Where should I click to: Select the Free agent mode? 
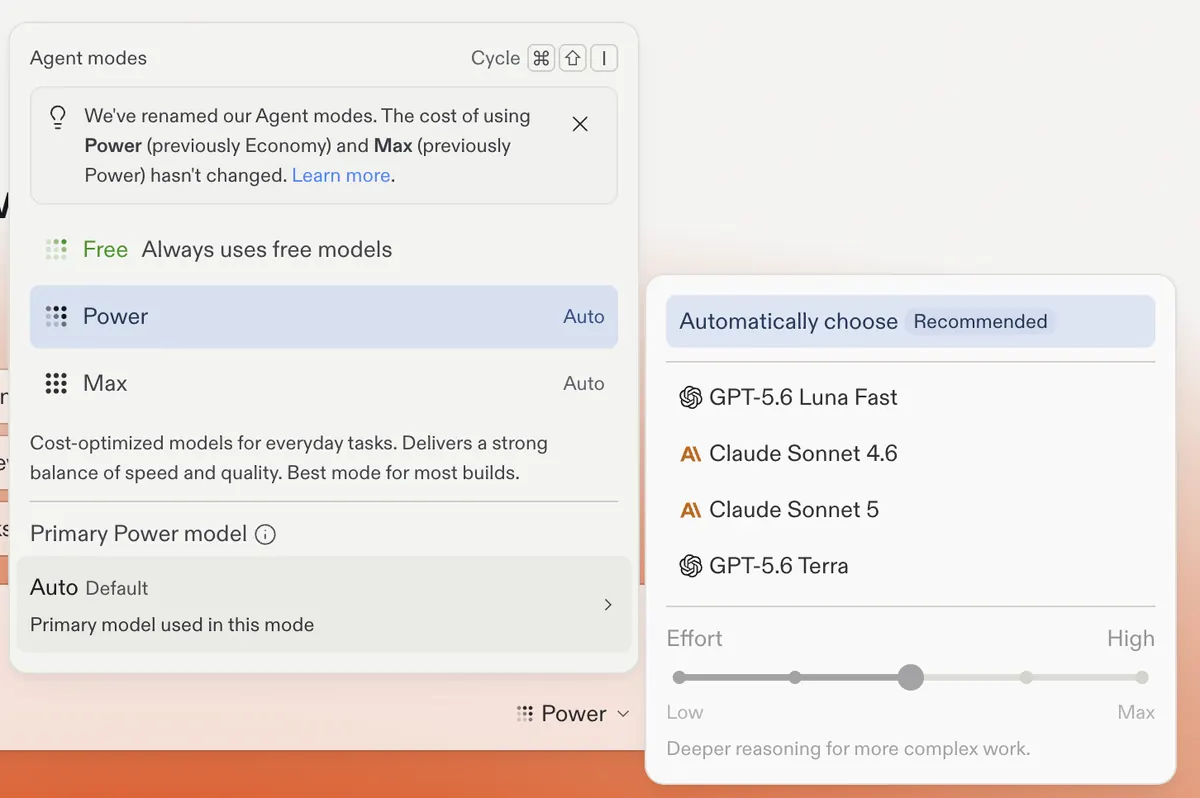(x=323, y=250)
